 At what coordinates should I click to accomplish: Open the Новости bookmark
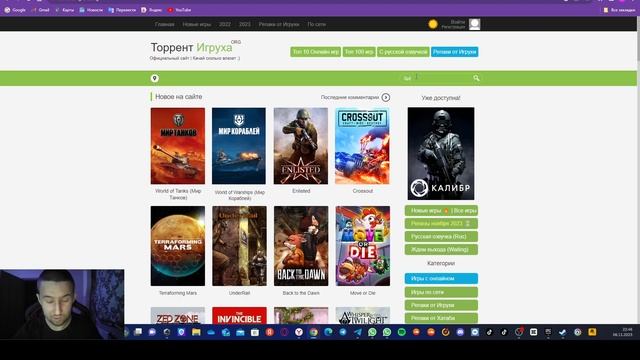91,10
